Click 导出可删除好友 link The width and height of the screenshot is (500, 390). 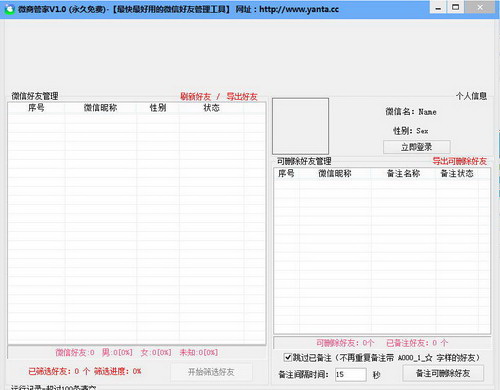pos(460,161)
